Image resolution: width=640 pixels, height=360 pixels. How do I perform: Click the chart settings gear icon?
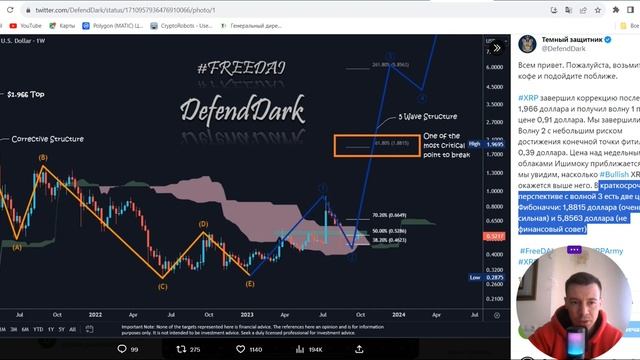point(497,315)
